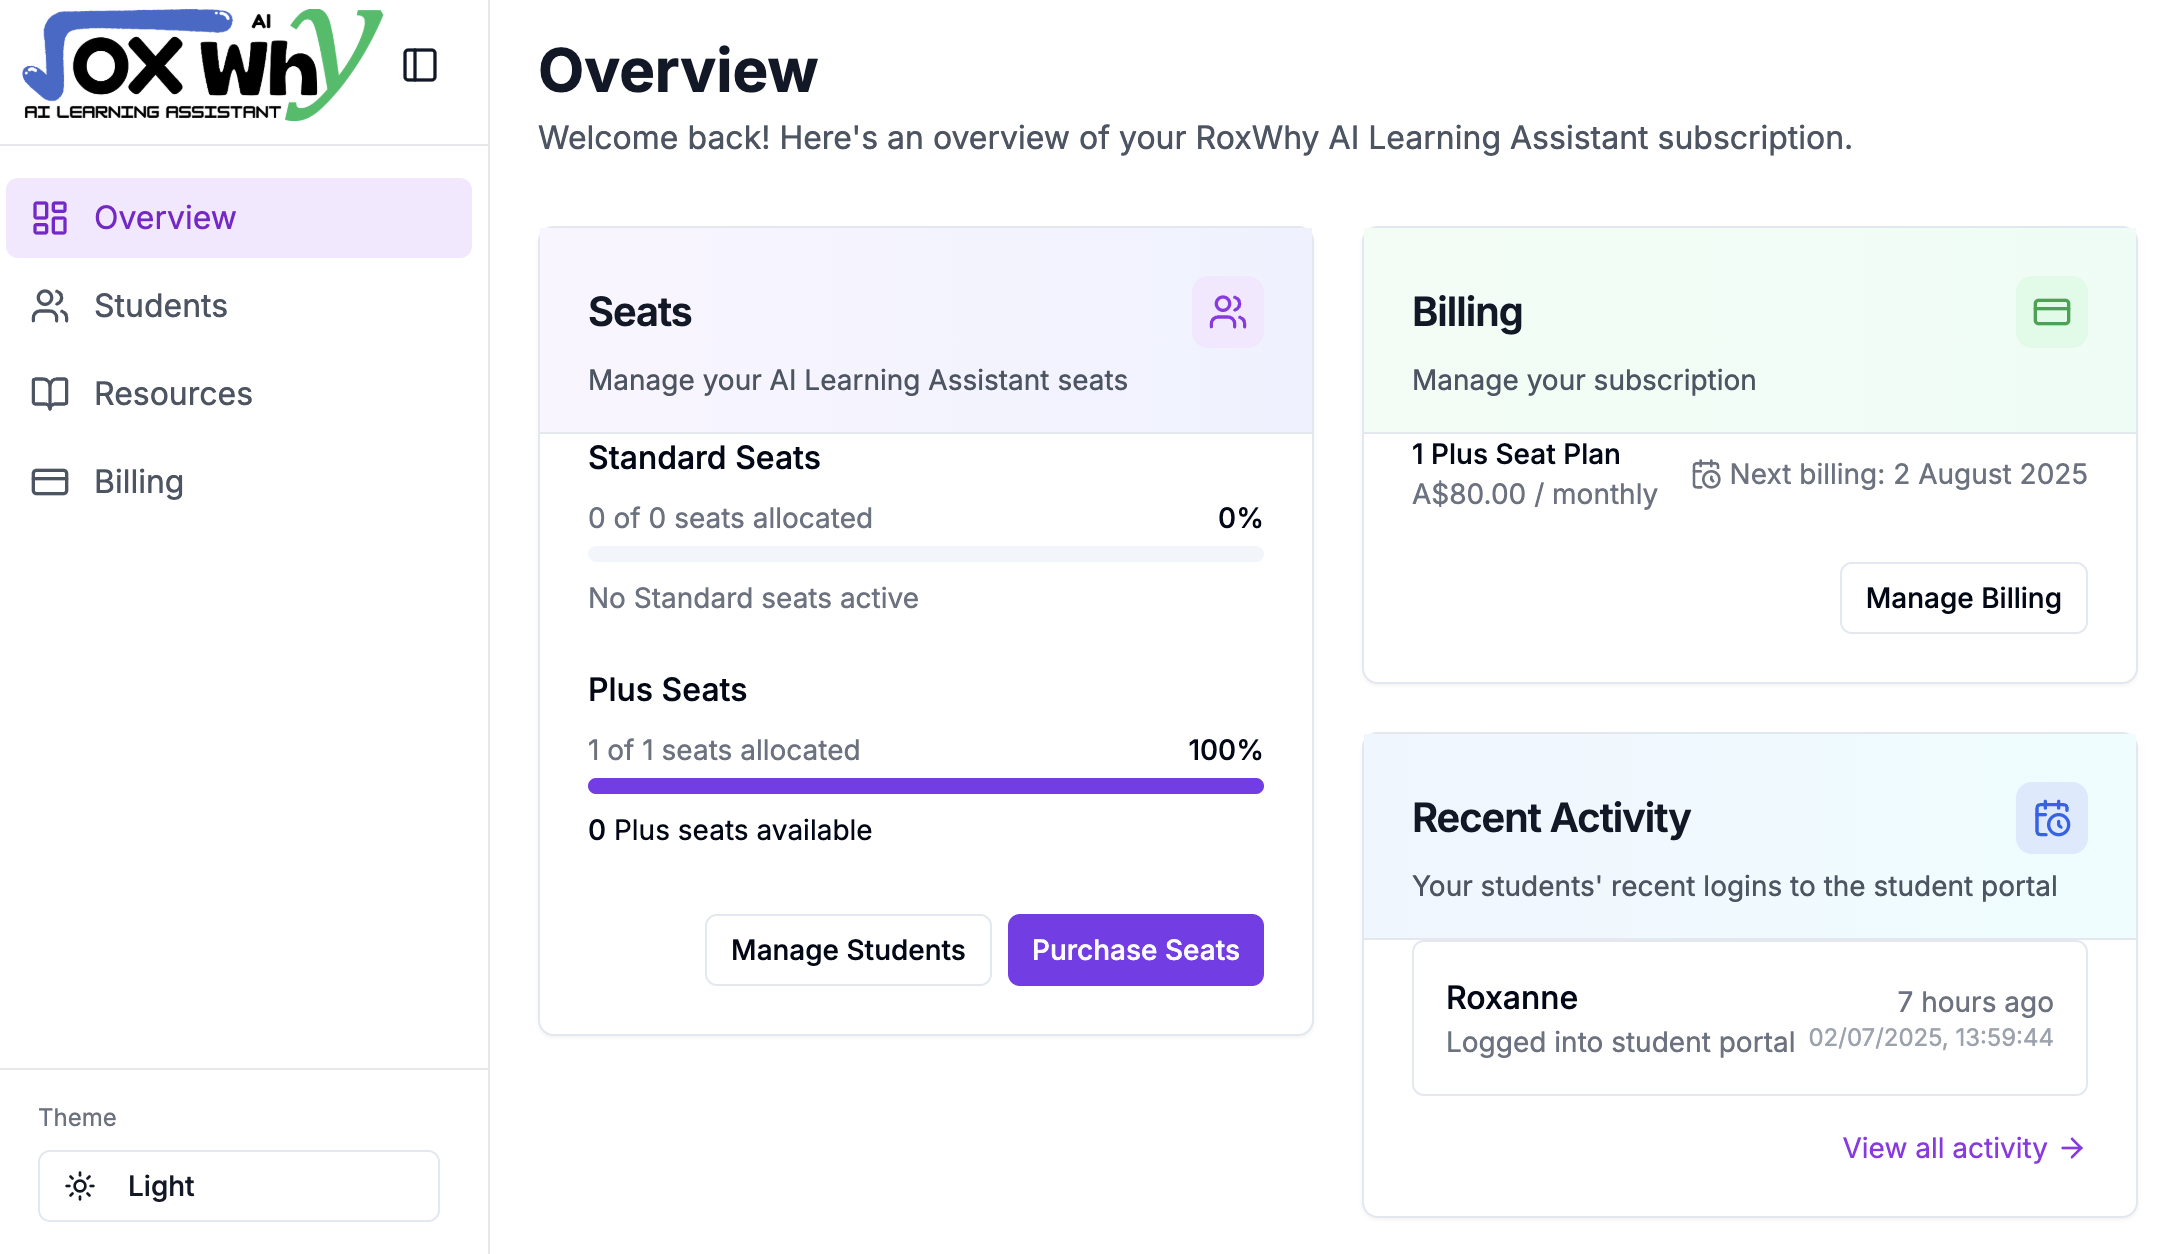Navigate to Billing in the sidebar

point(239,482)
